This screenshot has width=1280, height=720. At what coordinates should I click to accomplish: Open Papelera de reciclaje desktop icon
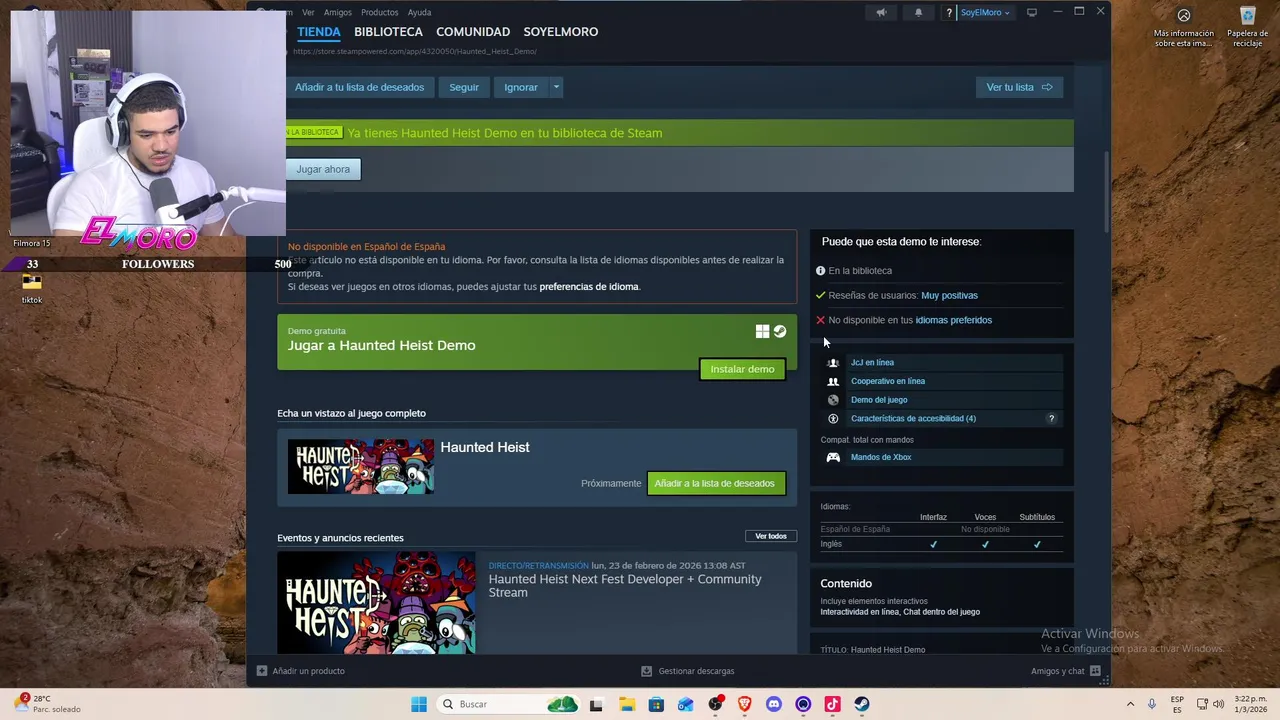click(x=1247, y=26)
